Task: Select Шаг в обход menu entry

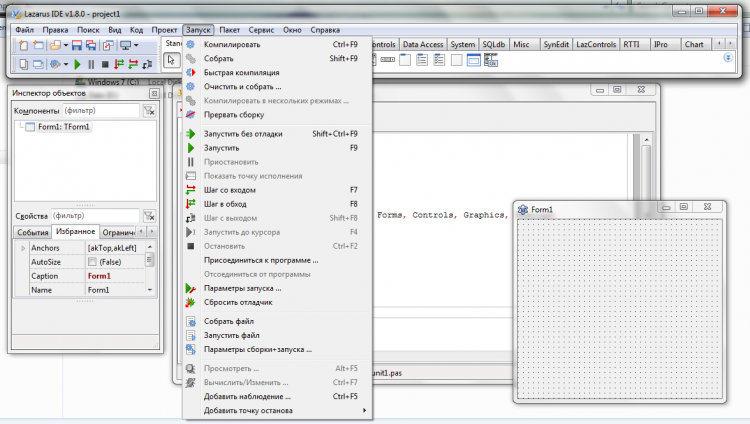Action: (277, 204)
